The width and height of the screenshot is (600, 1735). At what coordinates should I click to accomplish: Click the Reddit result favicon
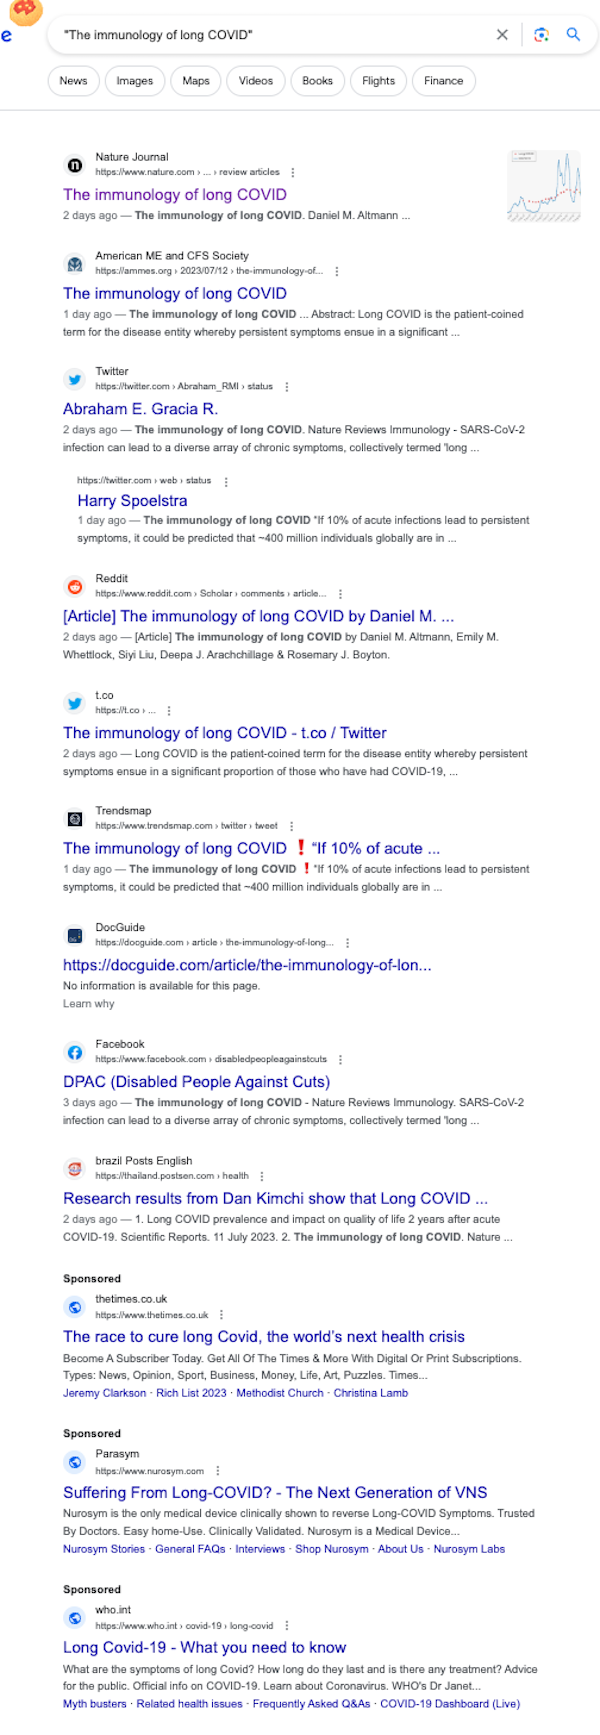coord(74,587)
